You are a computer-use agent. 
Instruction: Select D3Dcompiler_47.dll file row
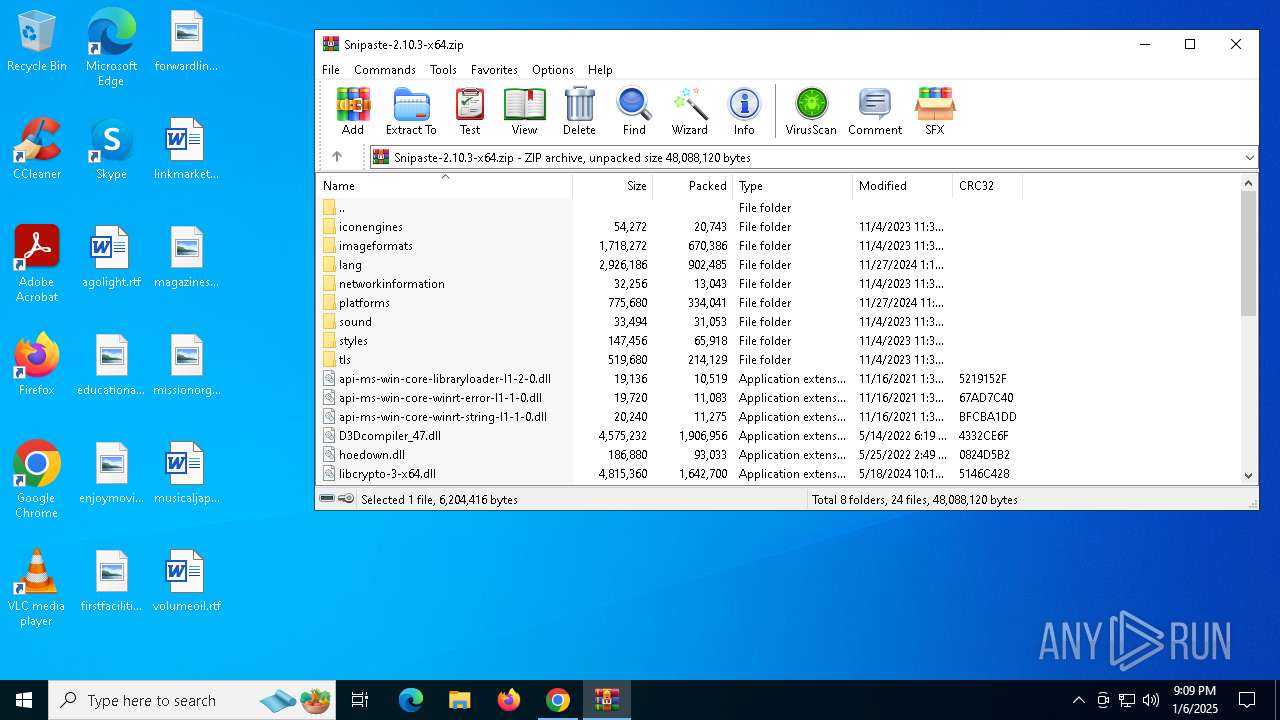[670, 436]
